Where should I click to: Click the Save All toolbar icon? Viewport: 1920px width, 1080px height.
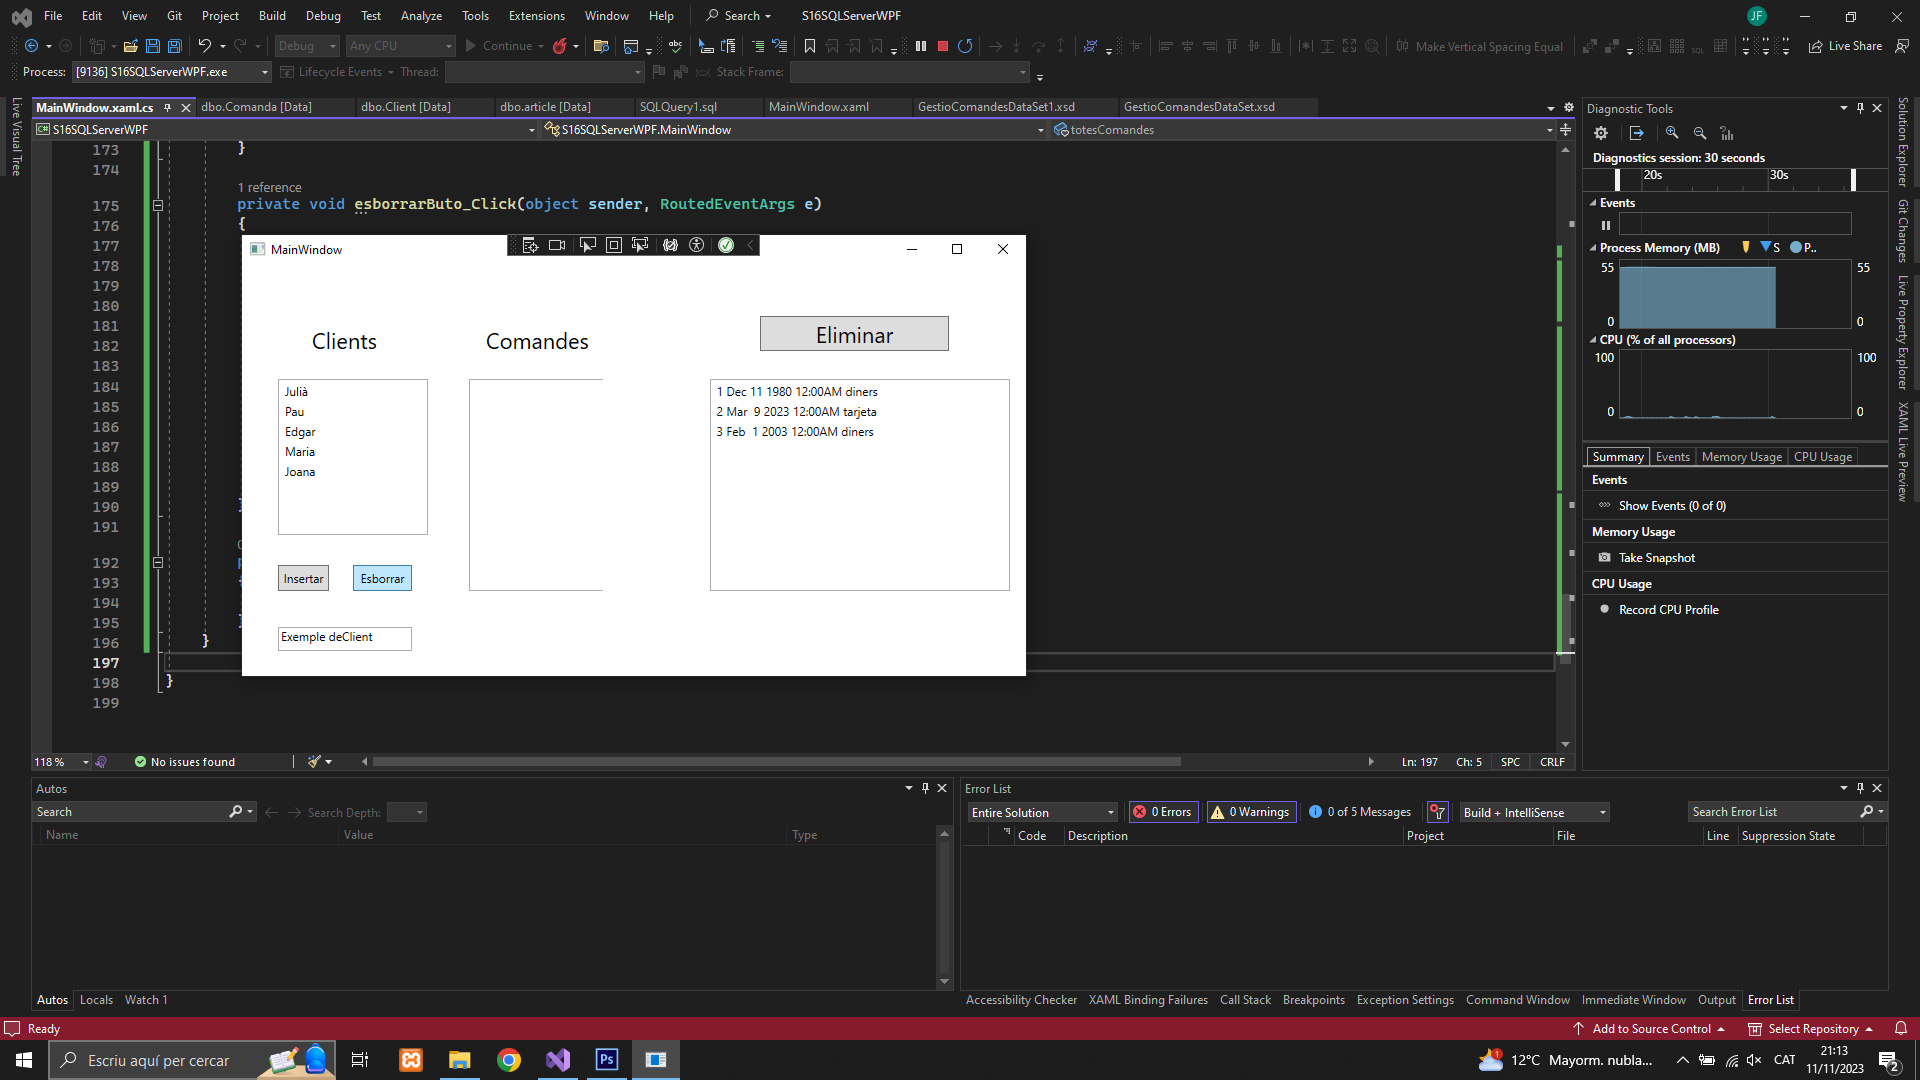point(175,46)
